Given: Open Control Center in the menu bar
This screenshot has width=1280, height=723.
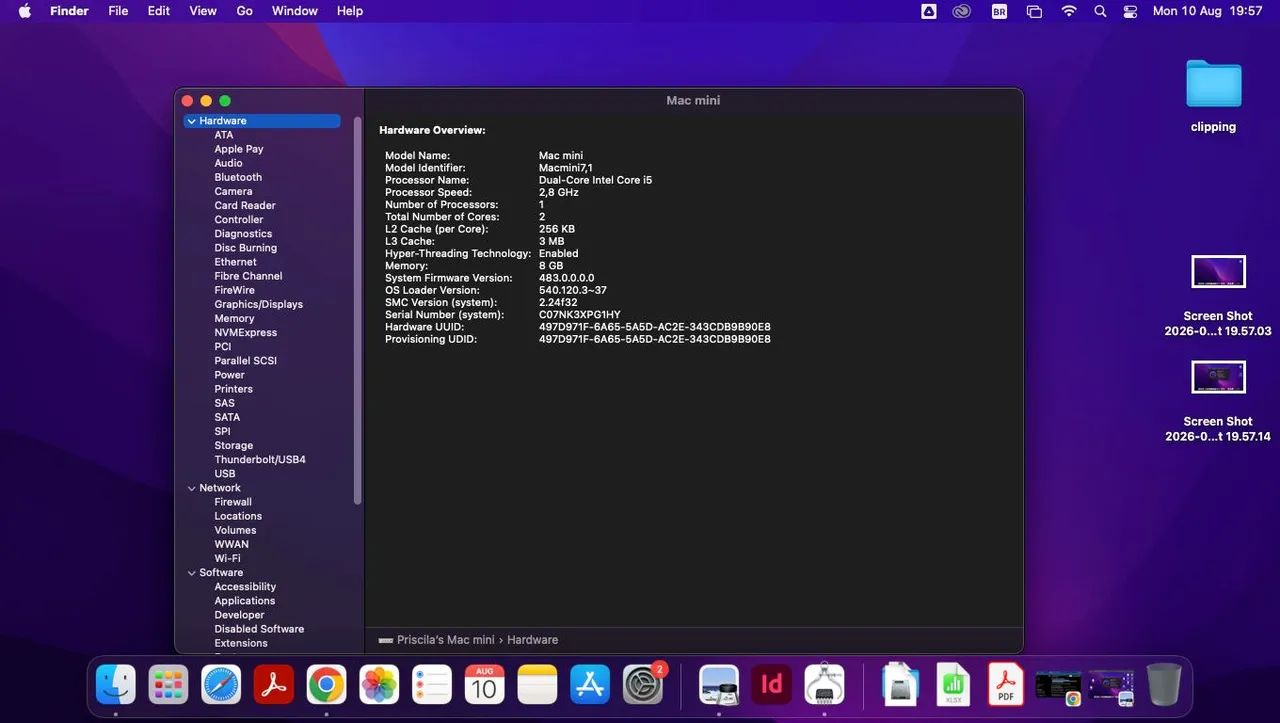Looking at the screenshot, I should click(x=1131, y=11).
